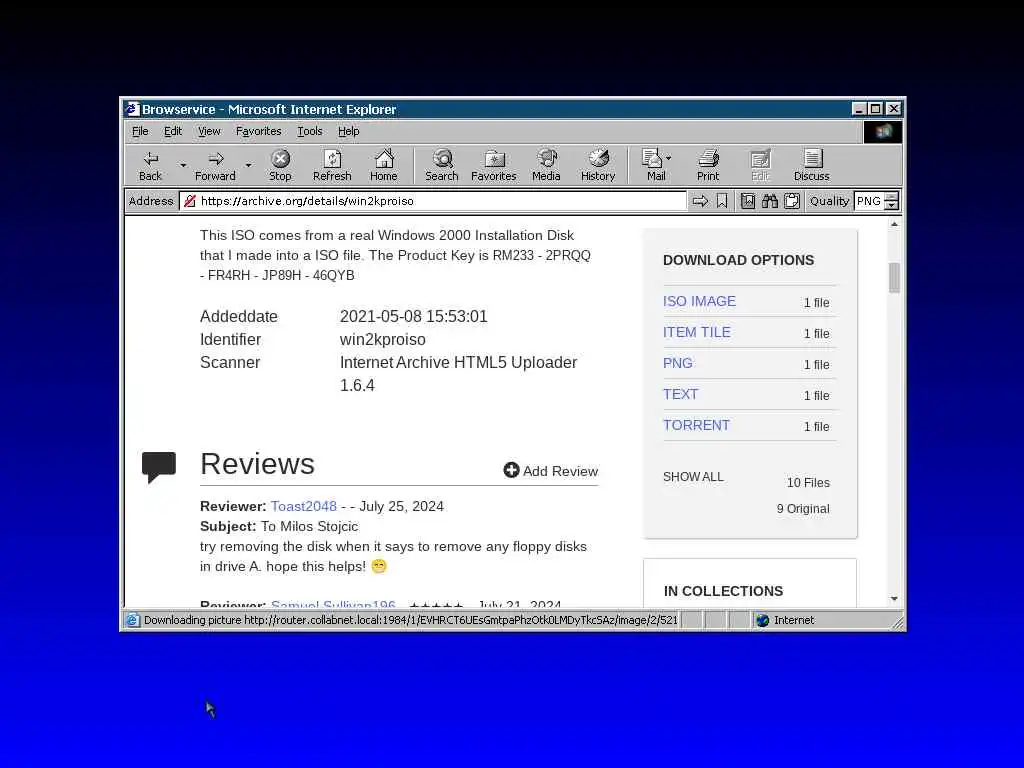Open the Edit menu
The width and height of the screenshot is (1024, 768).
pos(172,131)
